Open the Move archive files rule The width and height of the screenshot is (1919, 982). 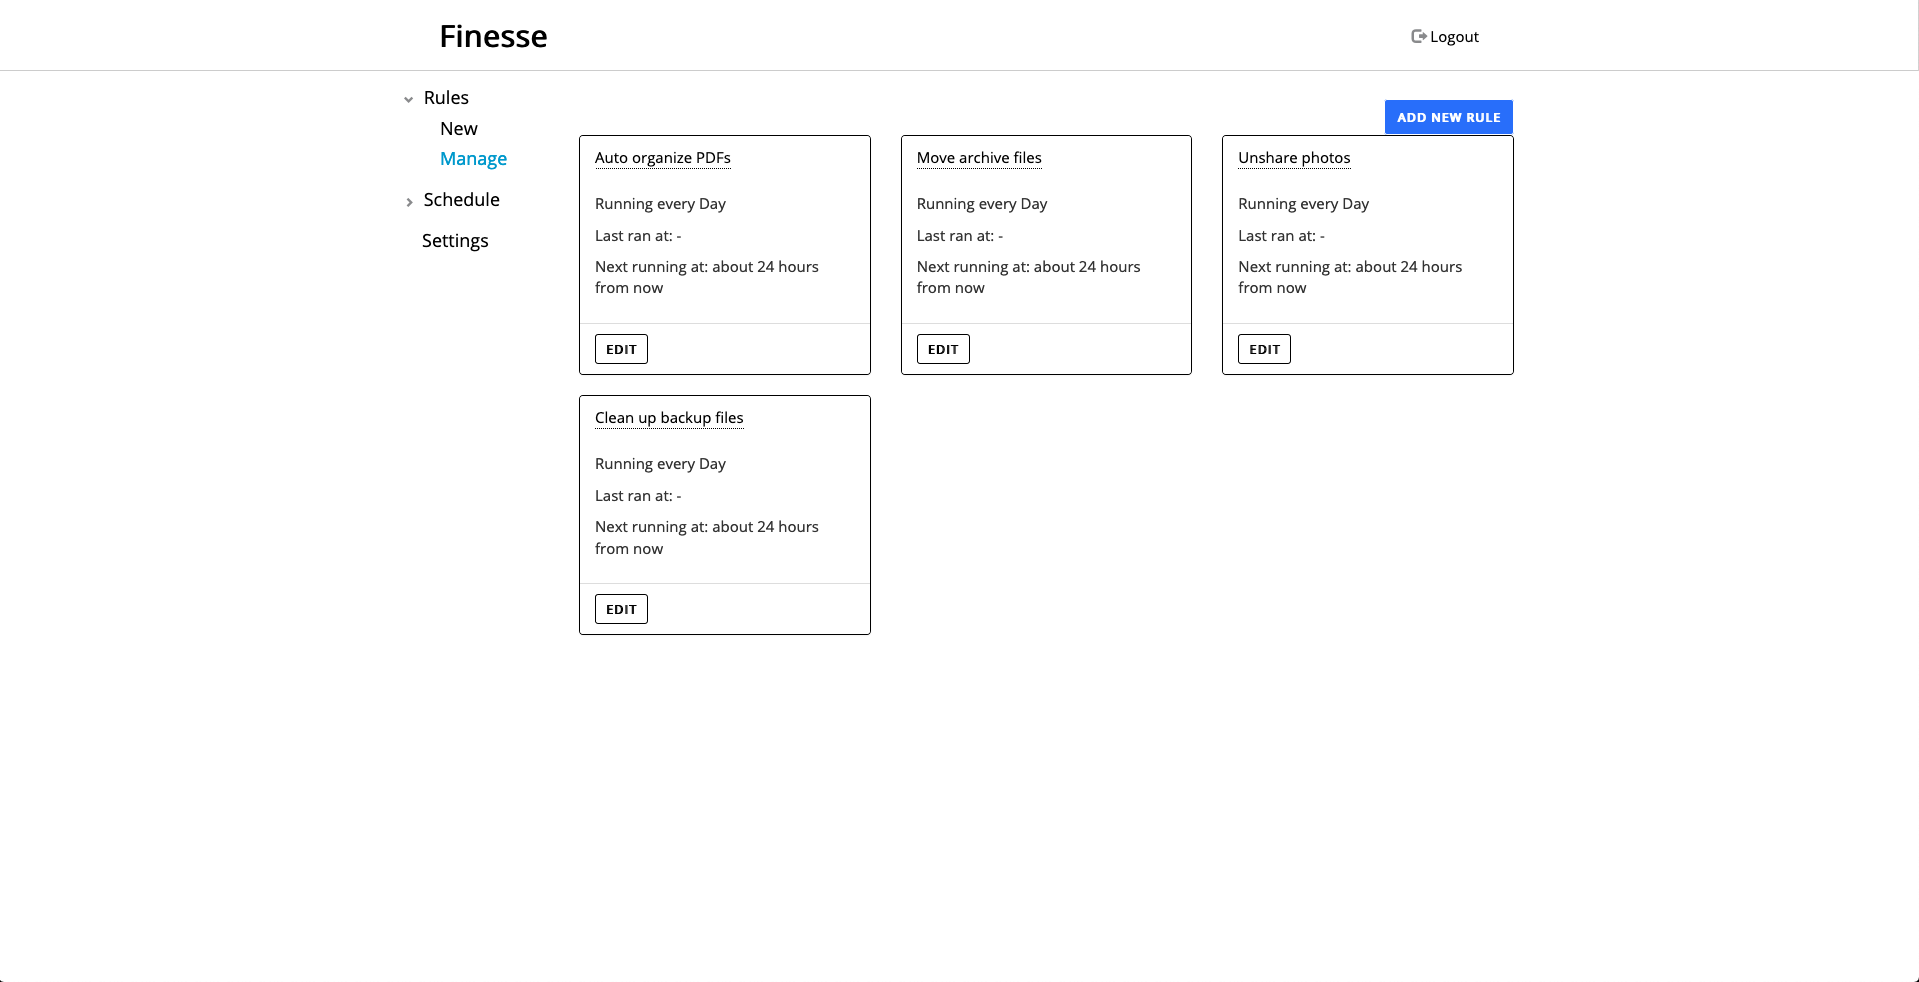(979, 158)
